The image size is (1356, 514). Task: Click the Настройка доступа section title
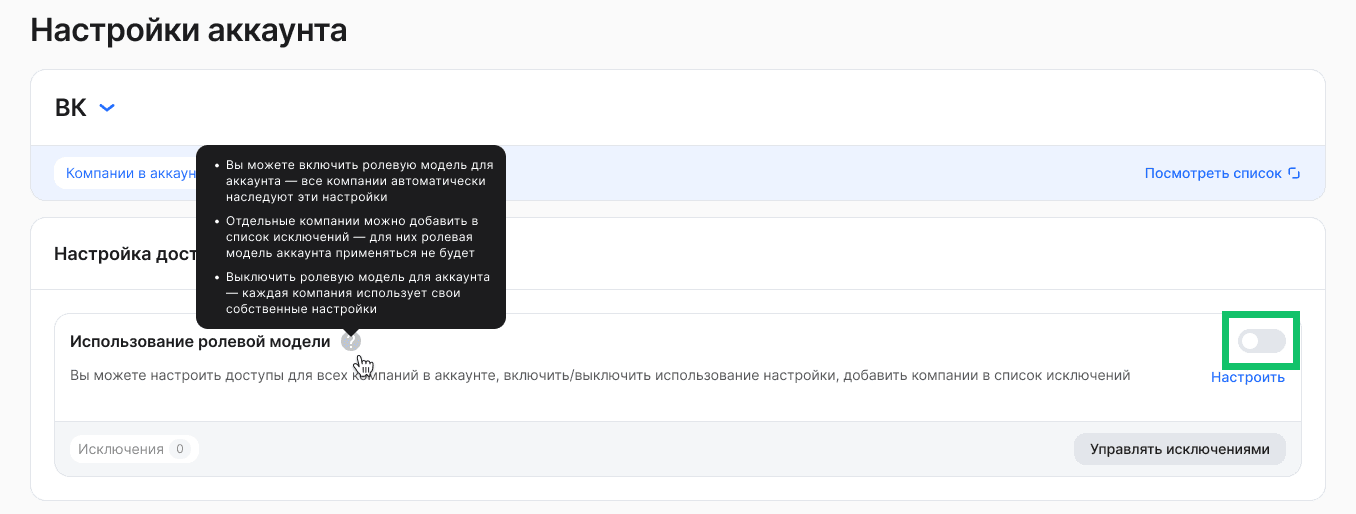(120, 253)
